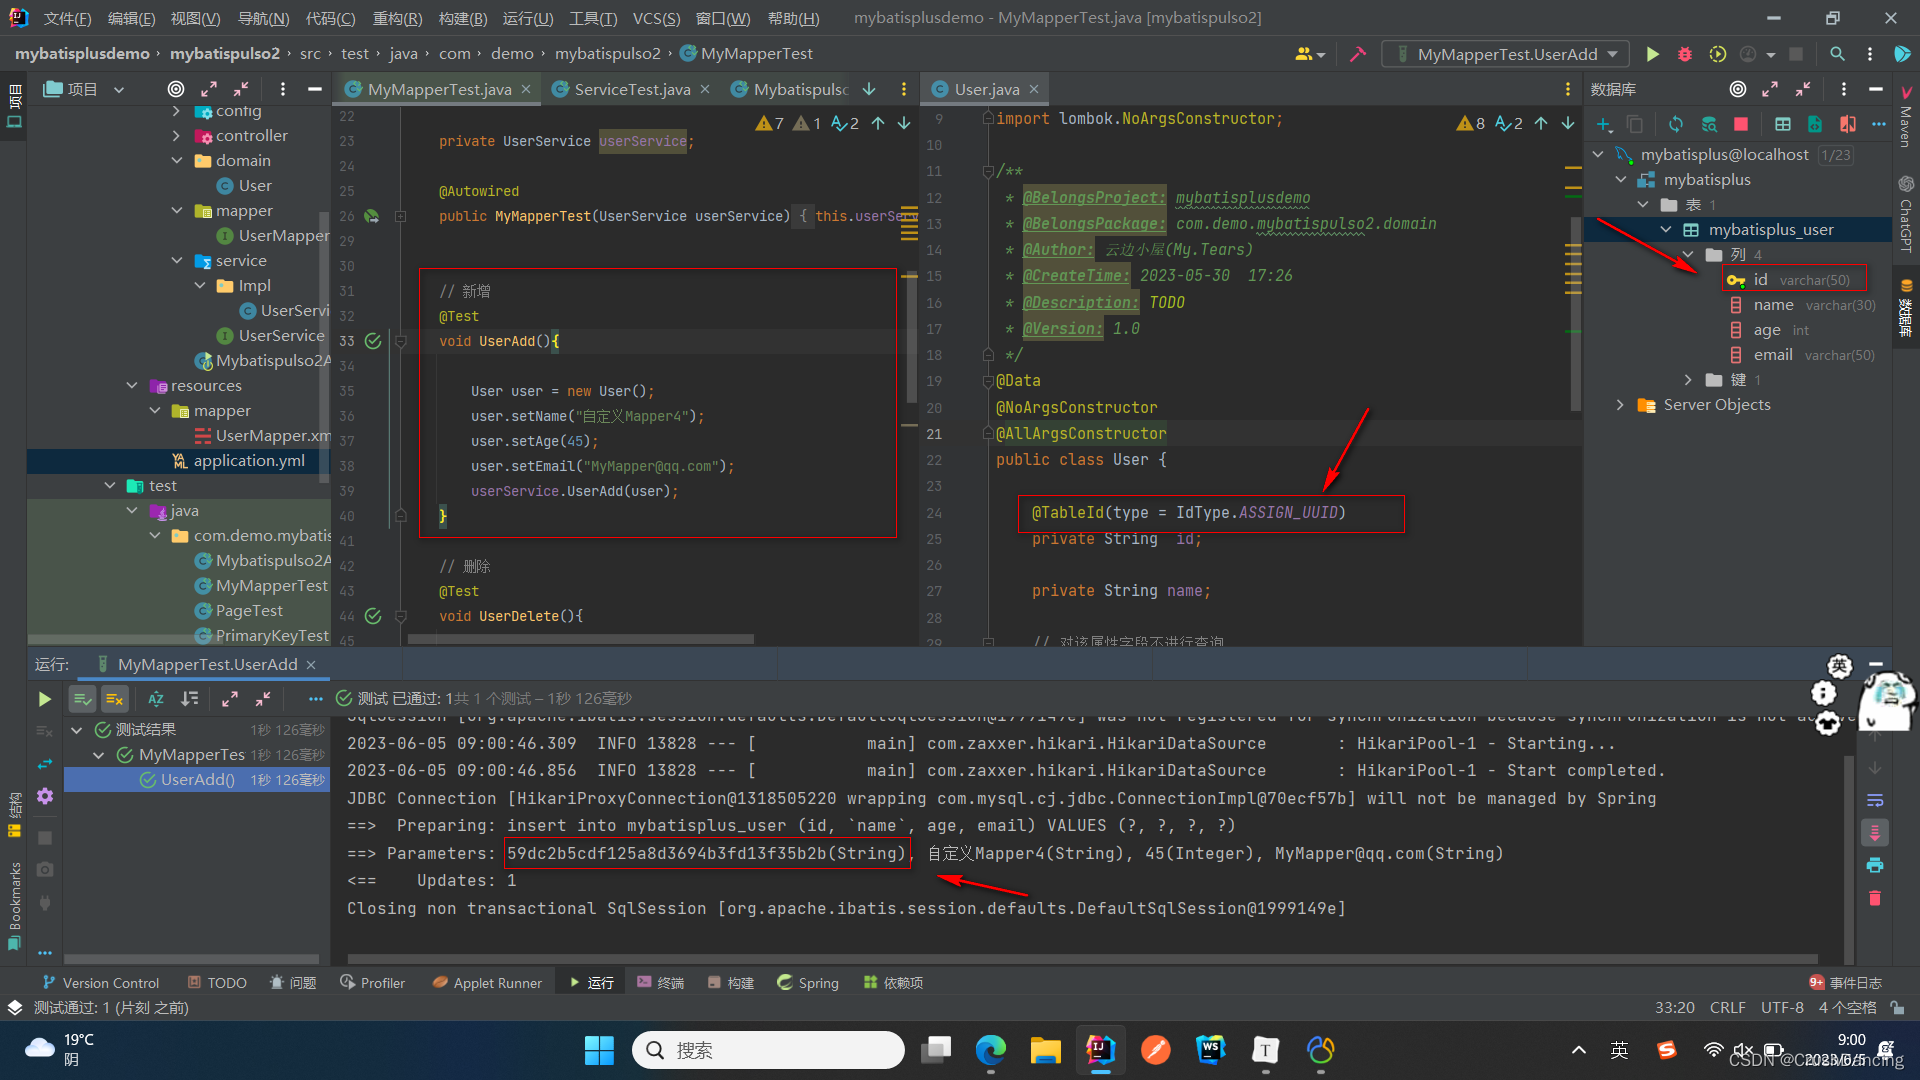Screen dimensions: 1920x1080
Task: Expand Server Objects node in database tree
Action: pos(1620,405)
